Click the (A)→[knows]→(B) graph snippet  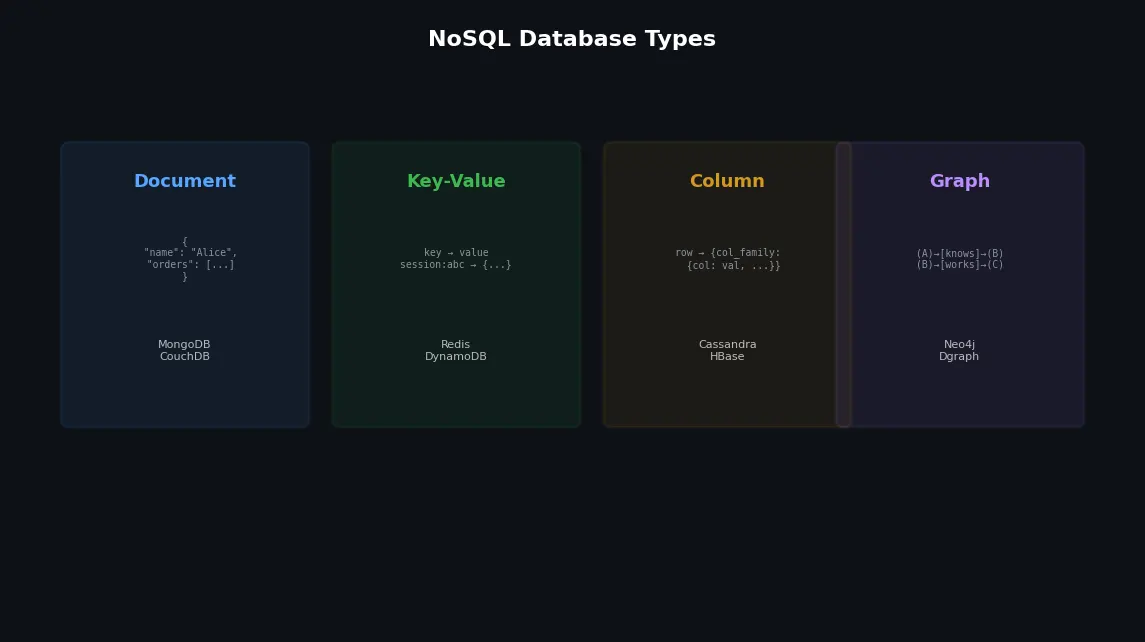tap(960, 253)
